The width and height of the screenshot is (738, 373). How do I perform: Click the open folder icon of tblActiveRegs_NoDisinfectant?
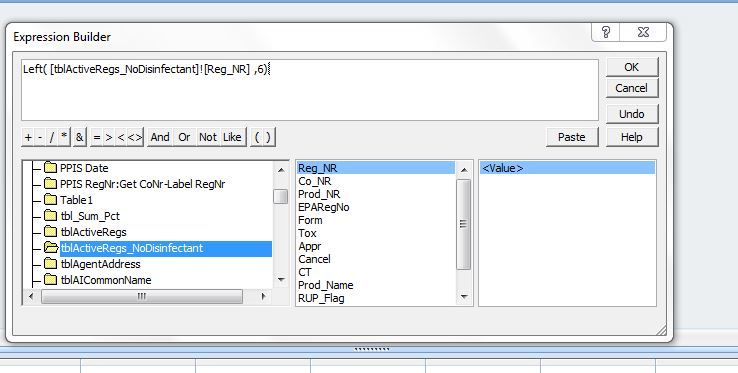coord(51,248)
